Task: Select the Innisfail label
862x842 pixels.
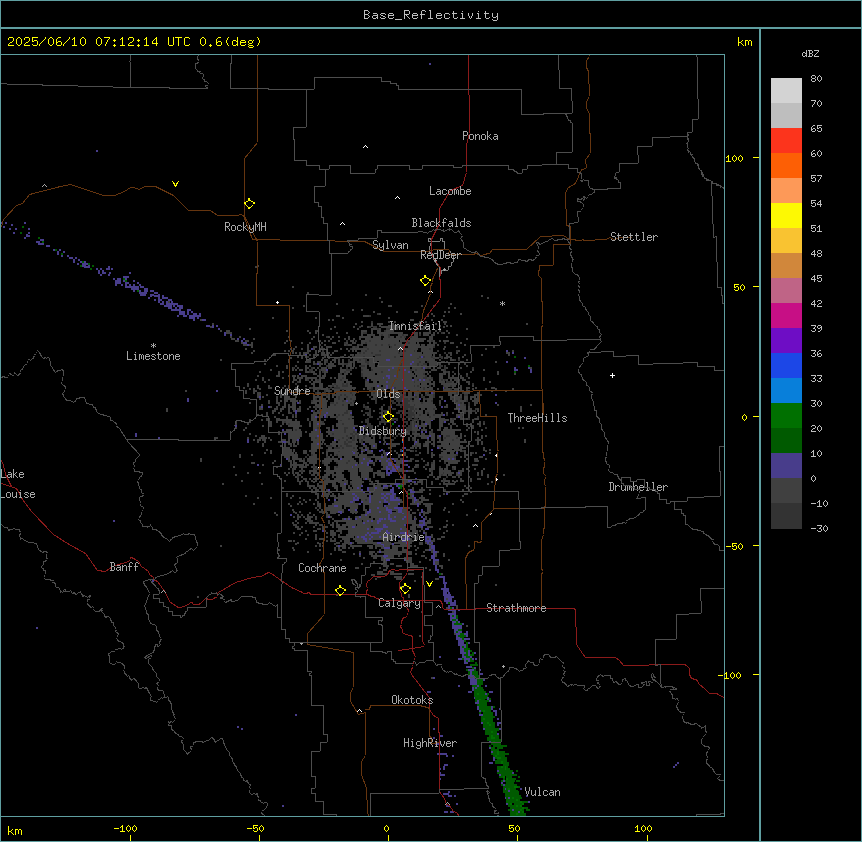Action: coord(415,326)
